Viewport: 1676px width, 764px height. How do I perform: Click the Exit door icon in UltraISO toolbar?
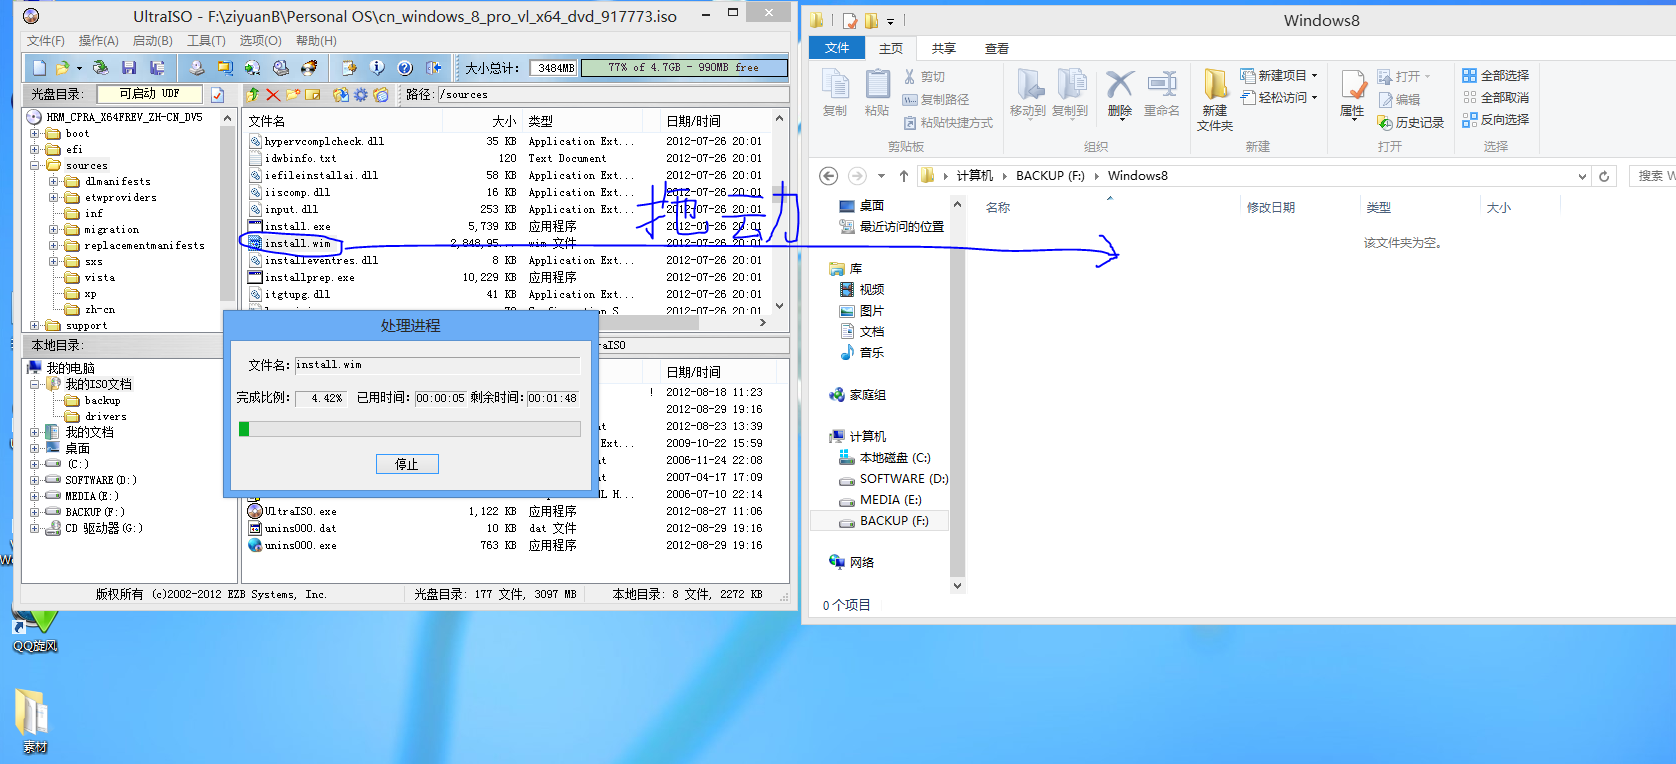(x=433, y=68)
